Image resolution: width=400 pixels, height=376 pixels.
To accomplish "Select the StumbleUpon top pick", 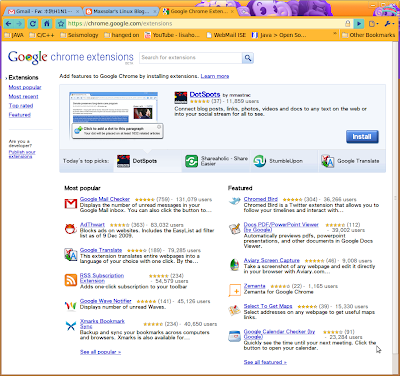I will (285, 161).
